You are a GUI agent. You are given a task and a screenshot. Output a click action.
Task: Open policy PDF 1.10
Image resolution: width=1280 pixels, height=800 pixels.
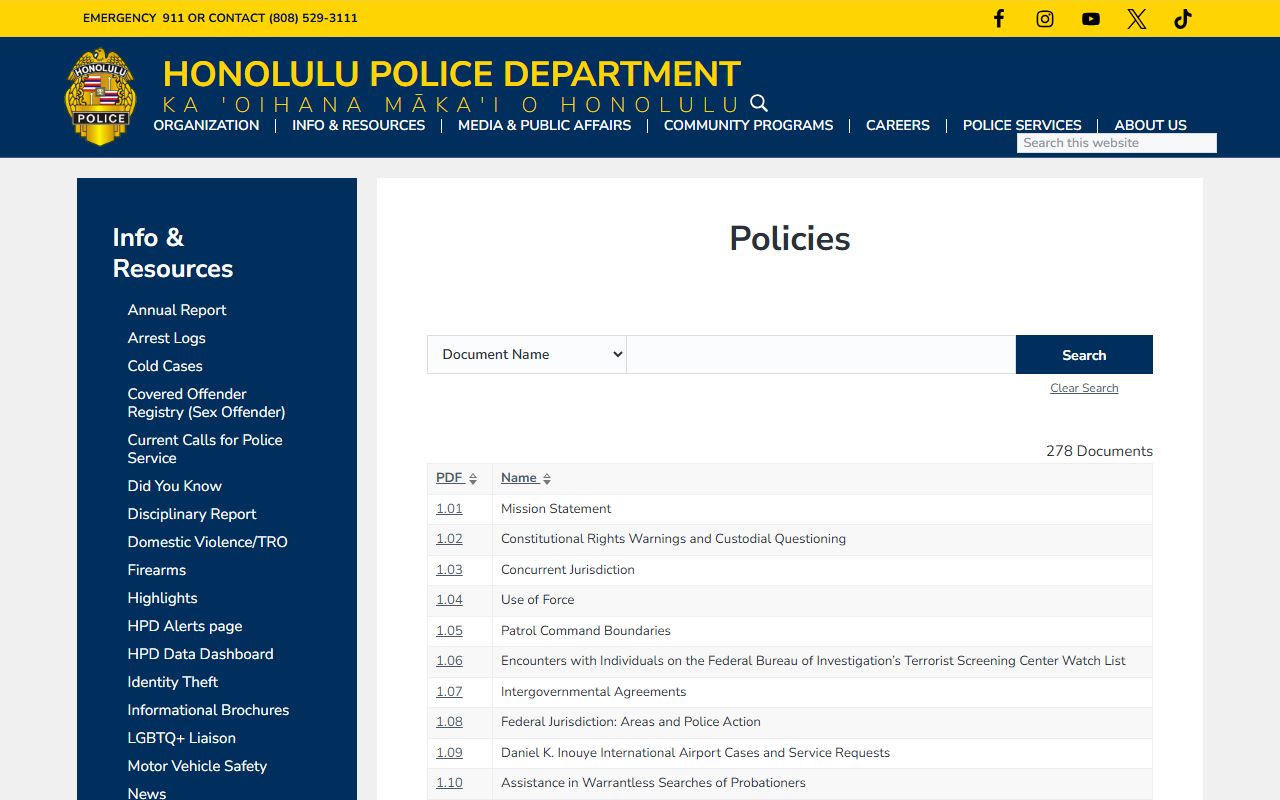449,783
